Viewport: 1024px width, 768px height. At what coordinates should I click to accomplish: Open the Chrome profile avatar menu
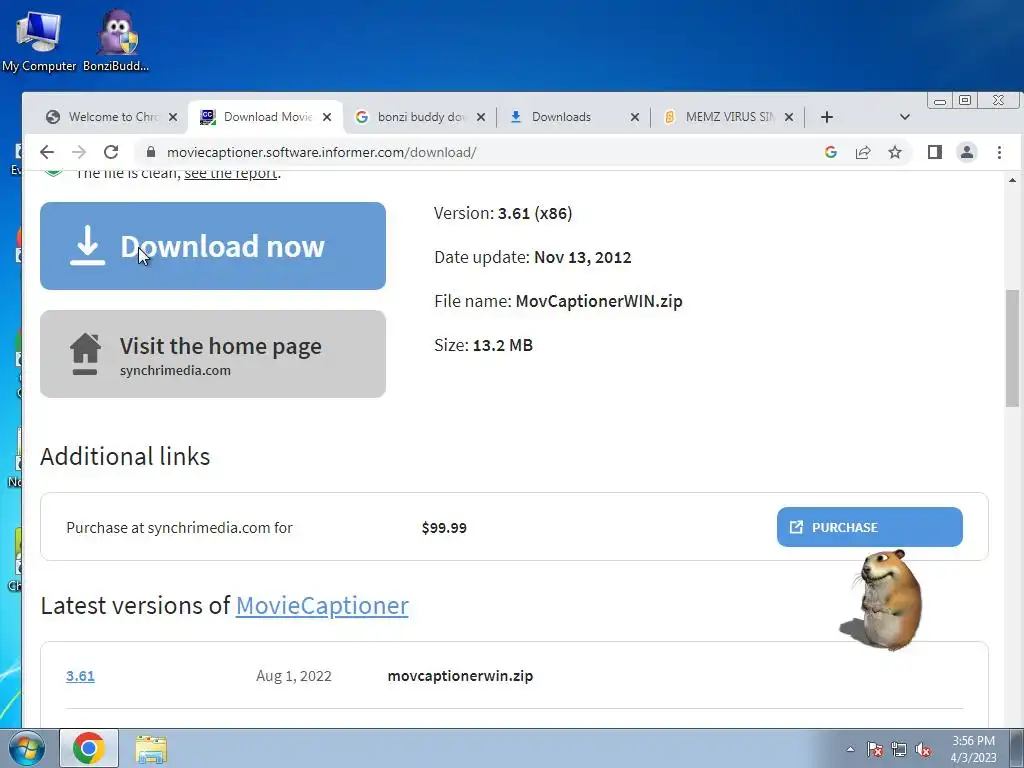[x=967, y=152]
